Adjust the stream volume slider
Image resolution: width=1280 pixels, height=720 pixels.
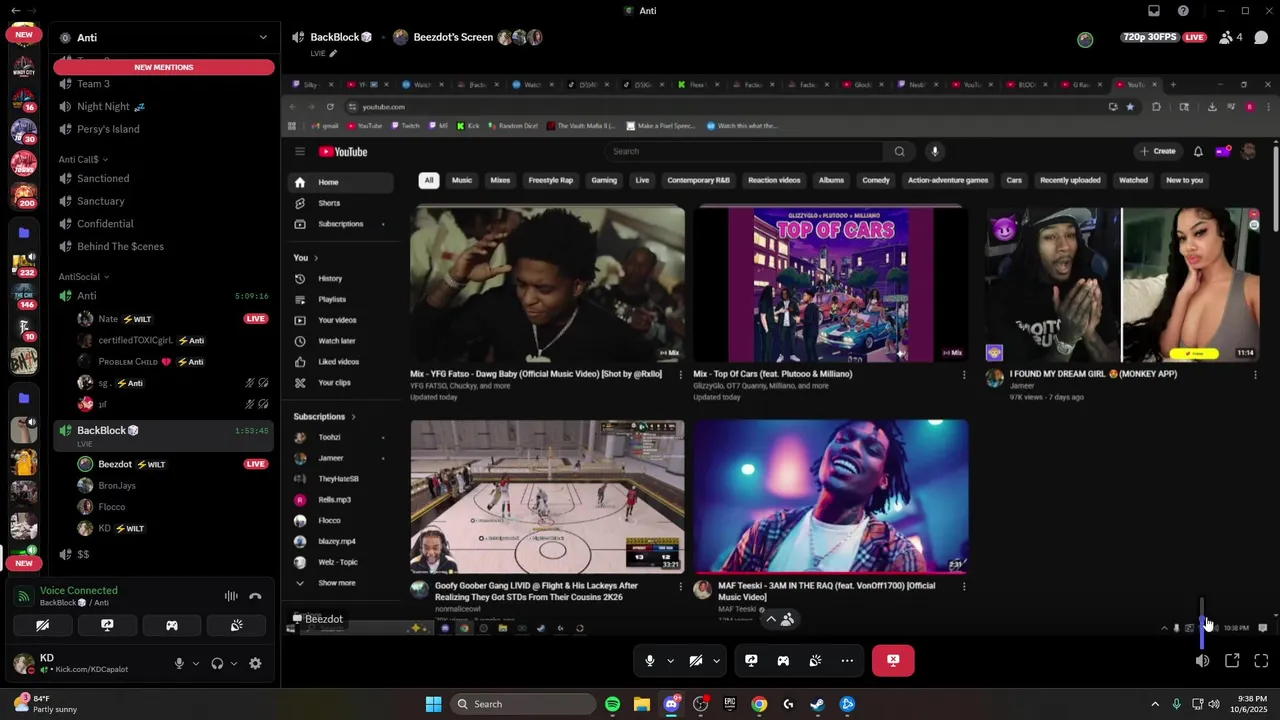click(1202, 622)
